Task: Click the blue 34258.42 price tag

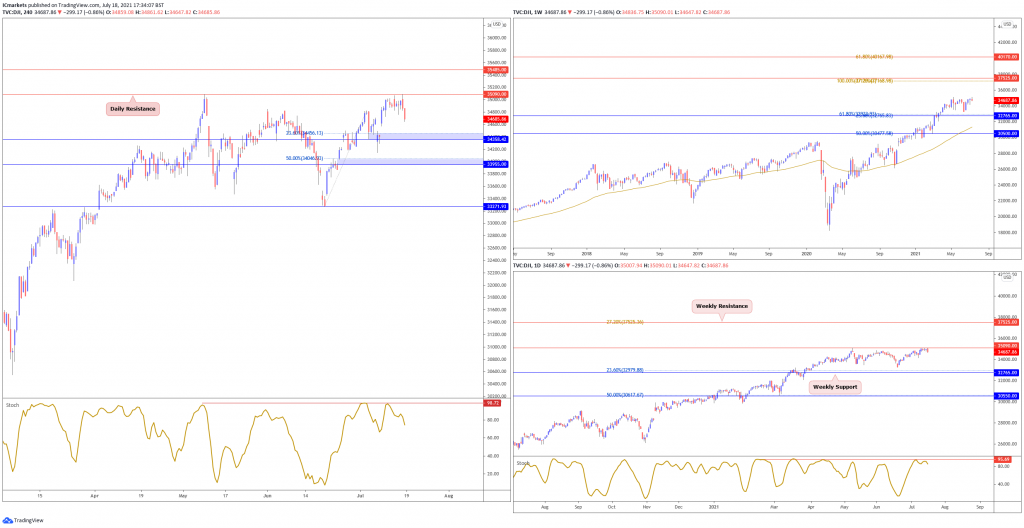Action: tap(492, 139)
